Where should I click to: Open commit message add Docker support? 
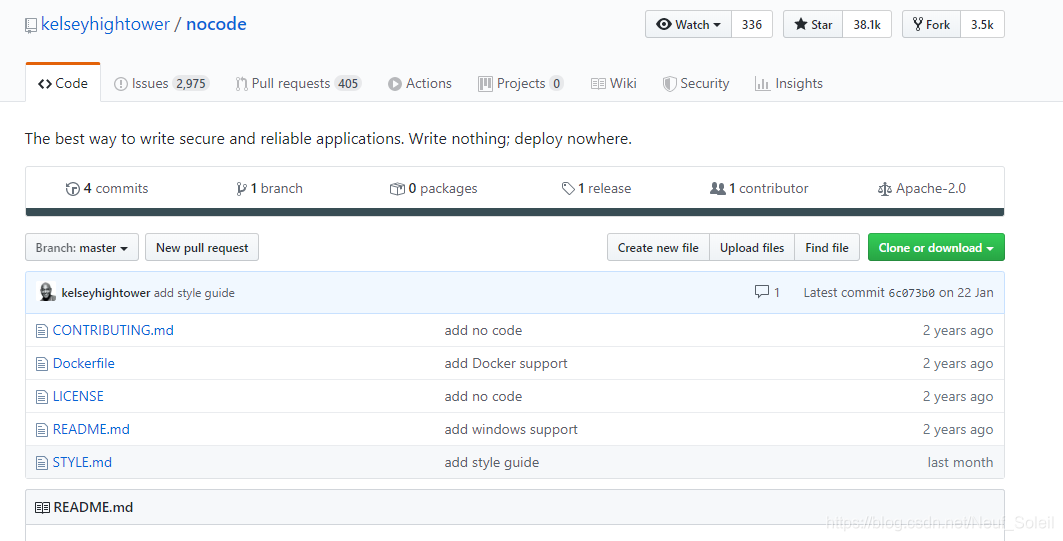(x=506, y=363)
